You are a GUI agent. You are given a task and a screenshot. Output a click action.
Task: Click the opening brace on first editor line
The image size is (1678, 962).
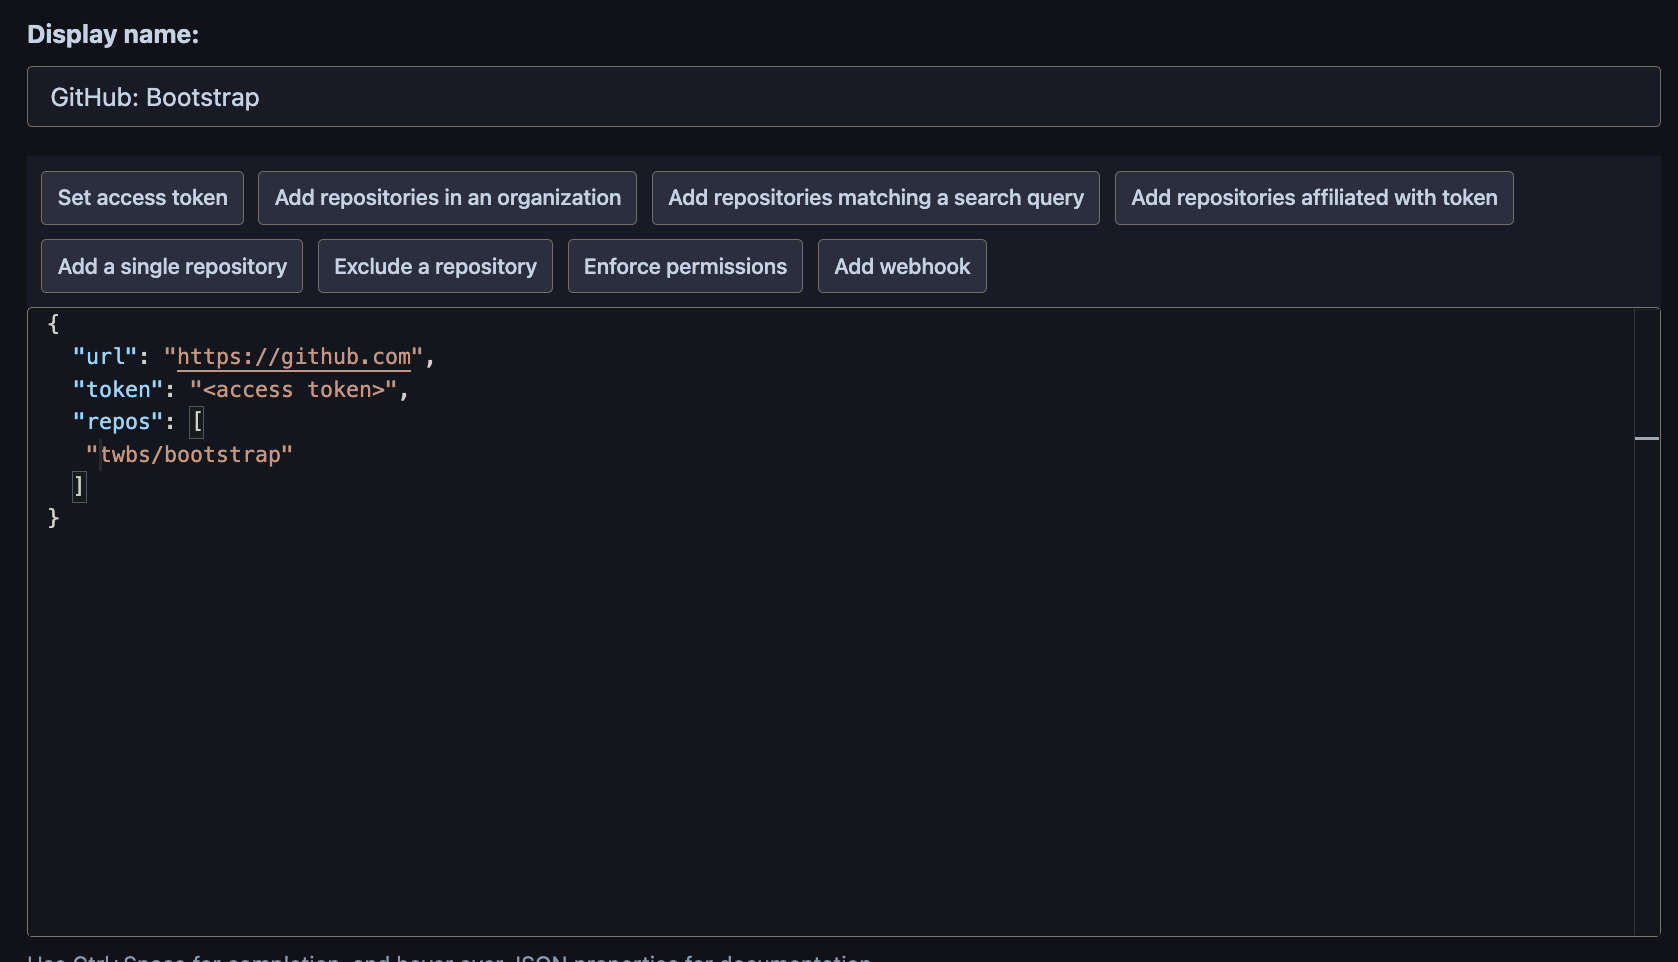pos(54,324)
